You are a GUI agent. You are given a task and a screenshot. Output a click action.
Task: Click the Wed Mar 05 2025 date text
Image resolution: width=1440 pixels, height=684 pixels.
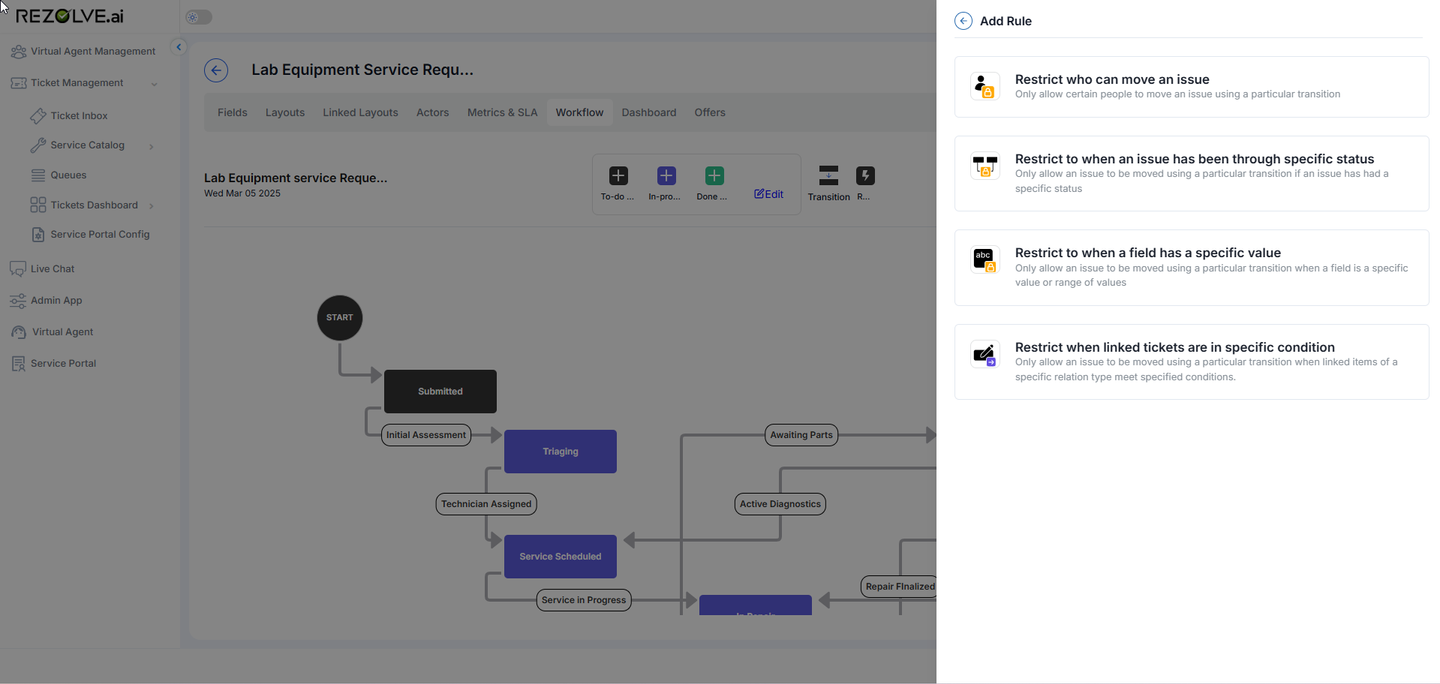click(242, 193)
